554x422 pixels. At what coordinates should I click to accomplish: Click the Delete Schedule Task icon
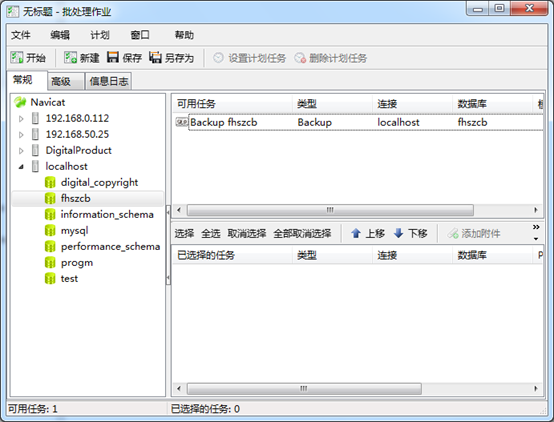click(x=300, y=58)
